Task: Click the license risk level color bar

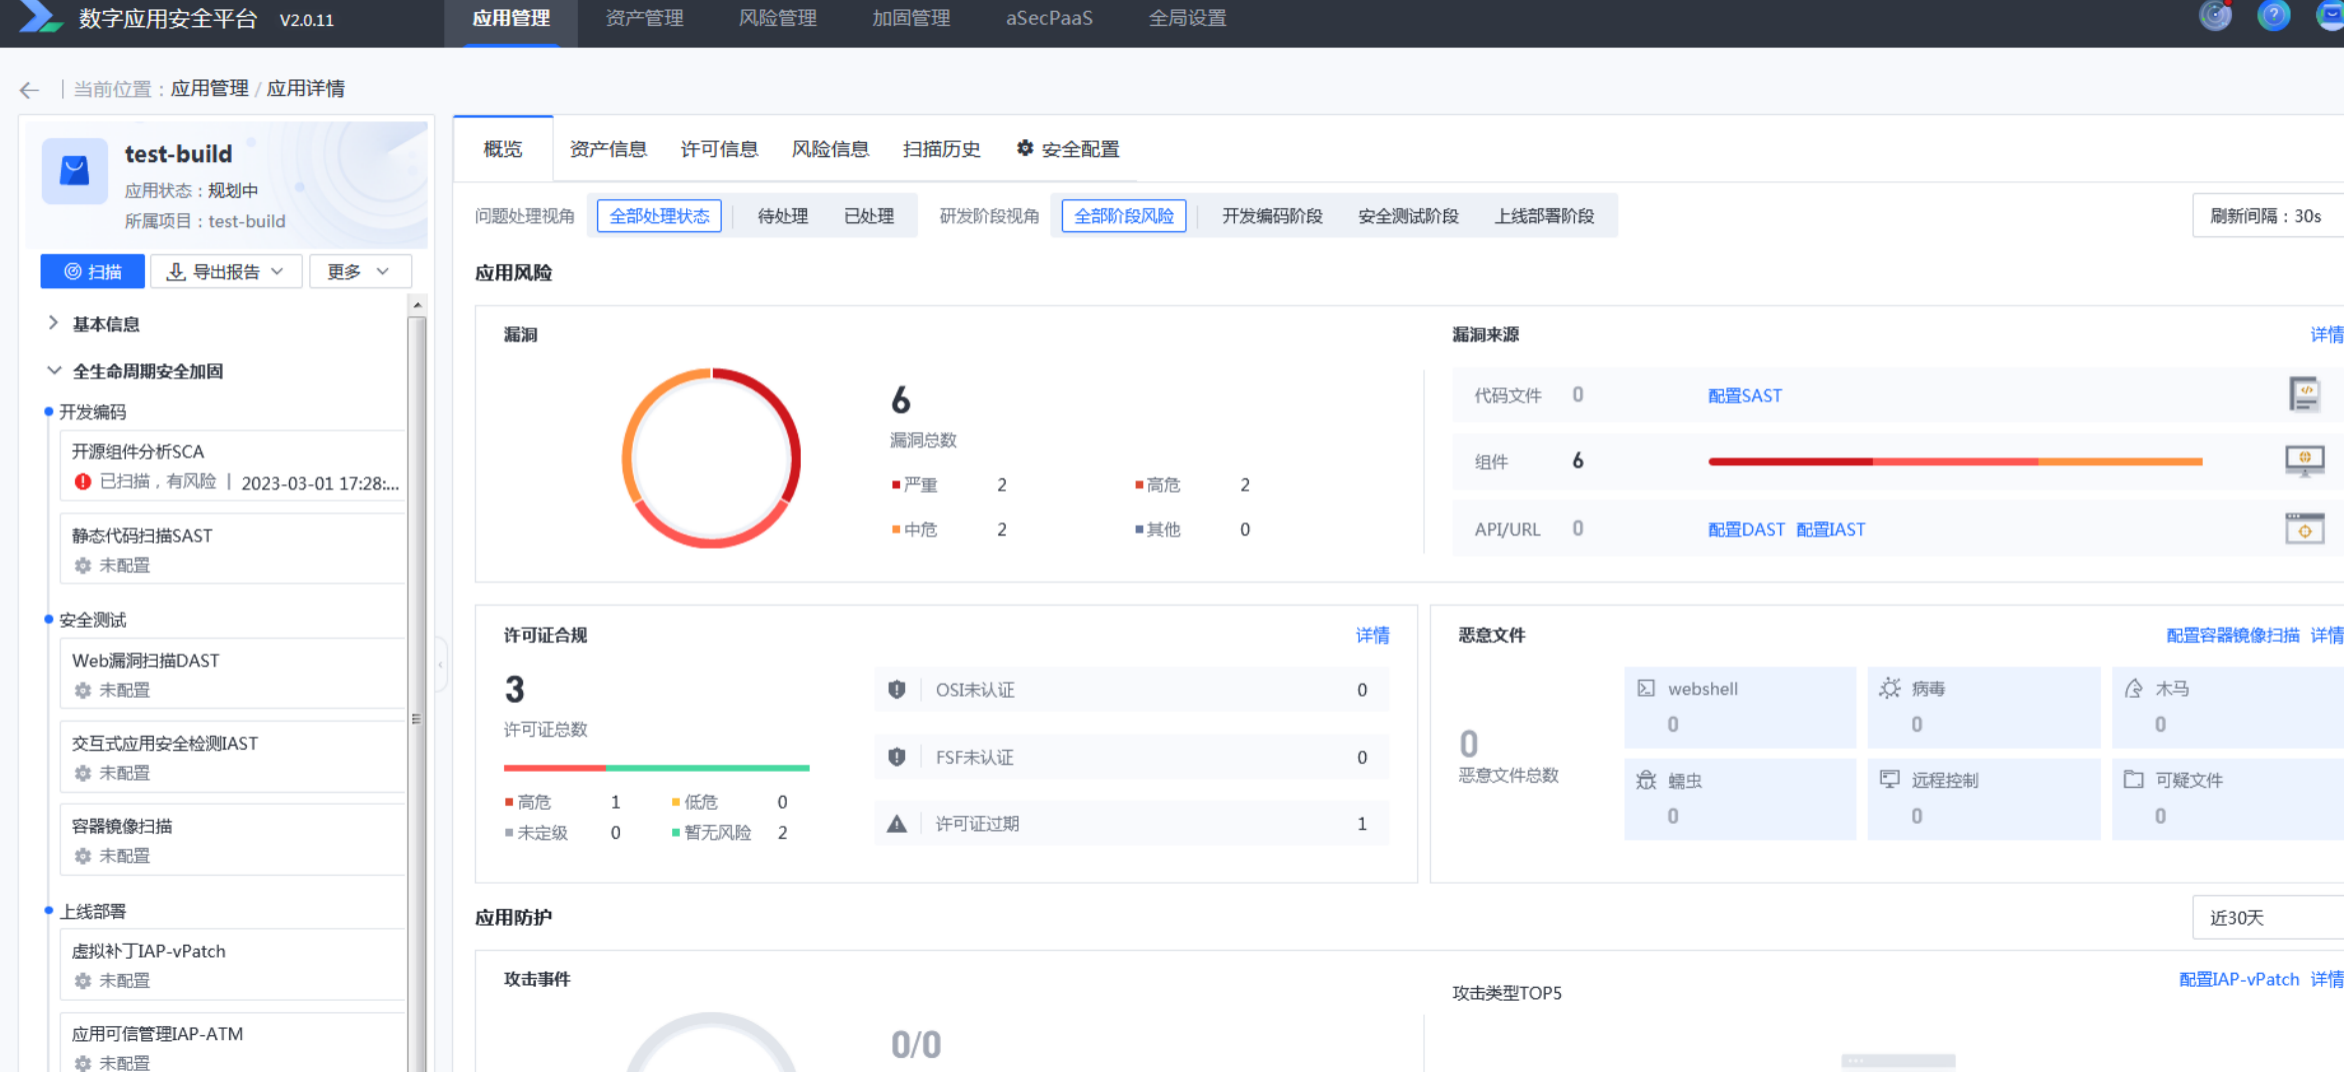Action: 657,767
